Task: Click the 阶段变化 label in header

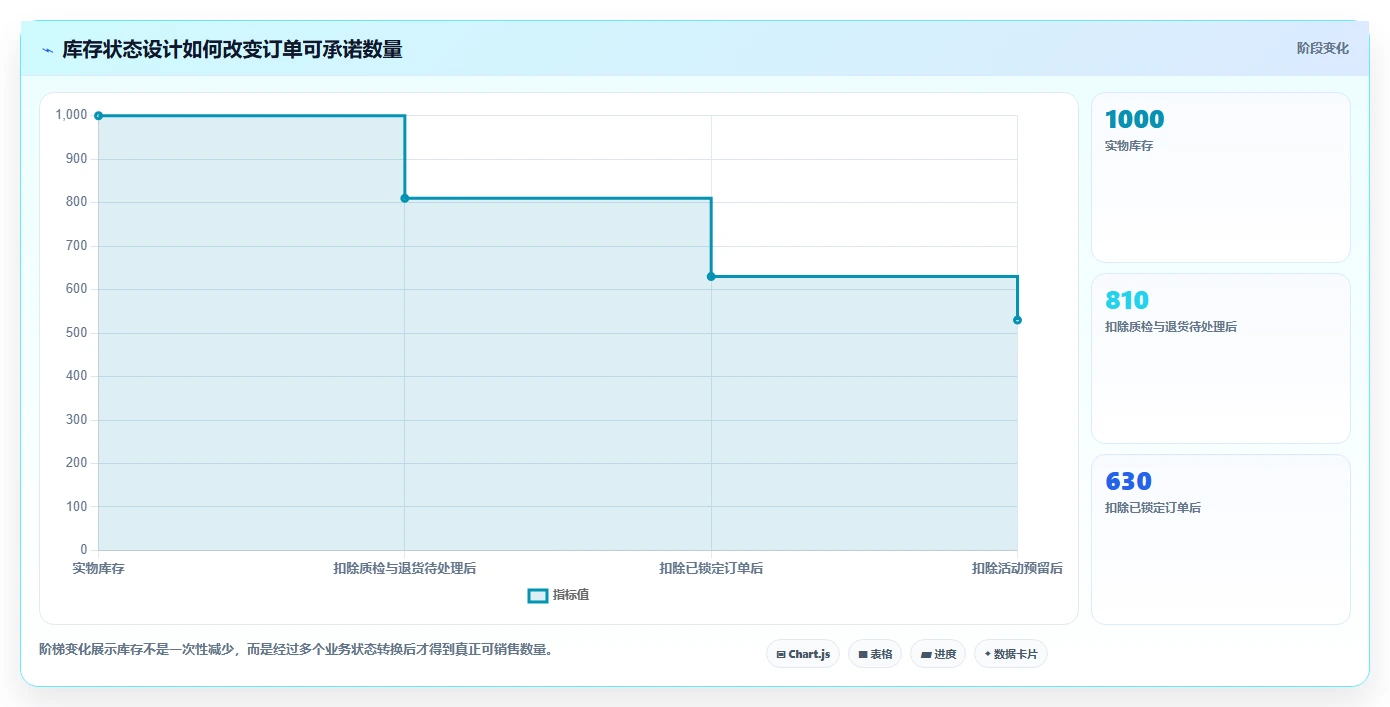Action: 1322,48
